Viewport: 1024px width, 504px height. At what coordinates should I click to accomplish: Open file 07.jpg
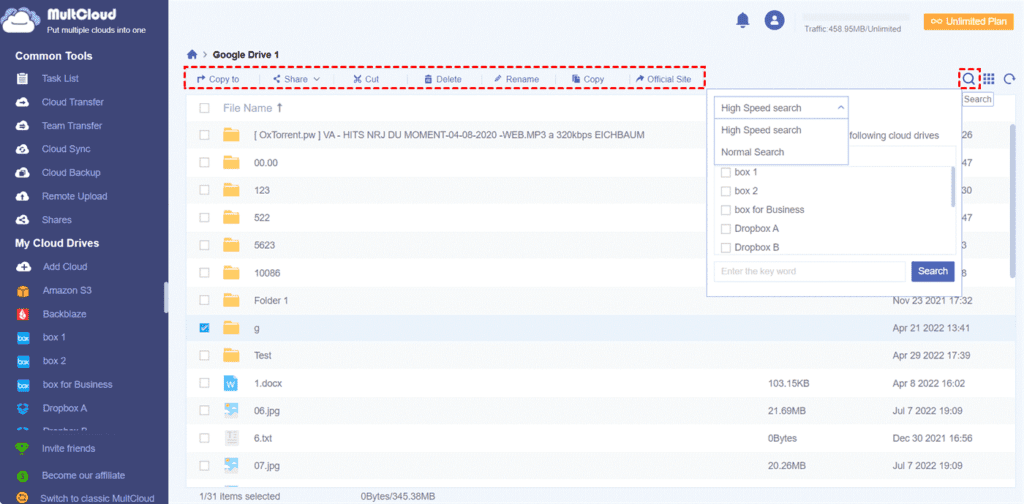click(266, 465)
